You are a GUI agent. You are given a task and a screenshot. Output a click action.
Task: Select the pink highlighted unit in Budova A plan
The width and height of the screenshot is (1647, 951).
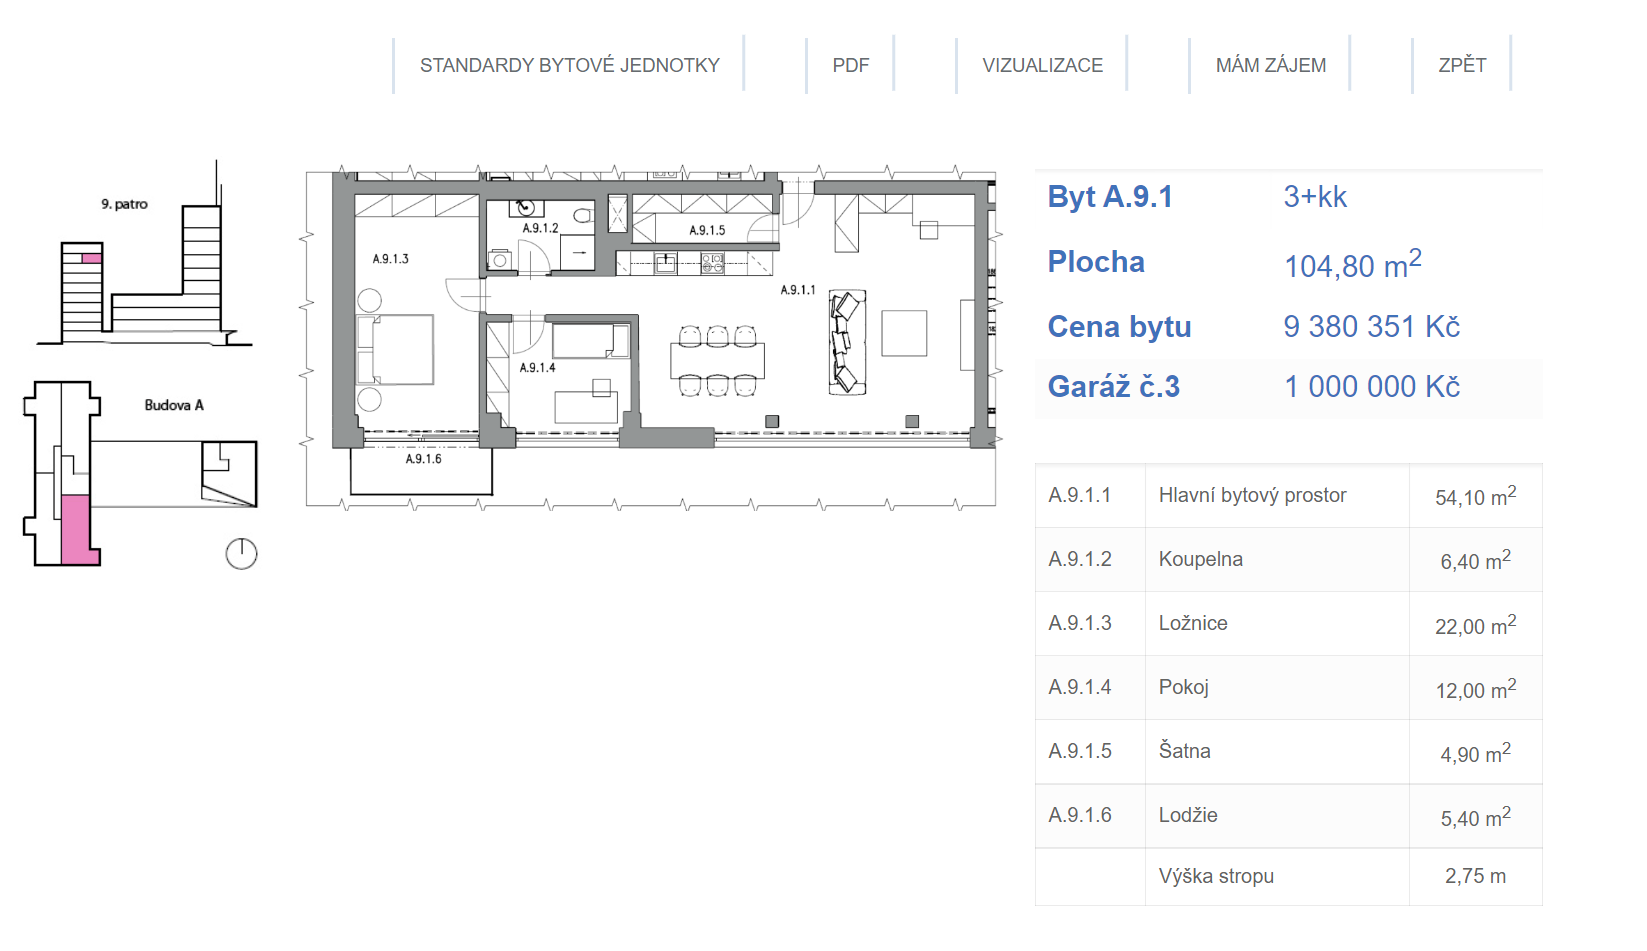coord(77,529)
